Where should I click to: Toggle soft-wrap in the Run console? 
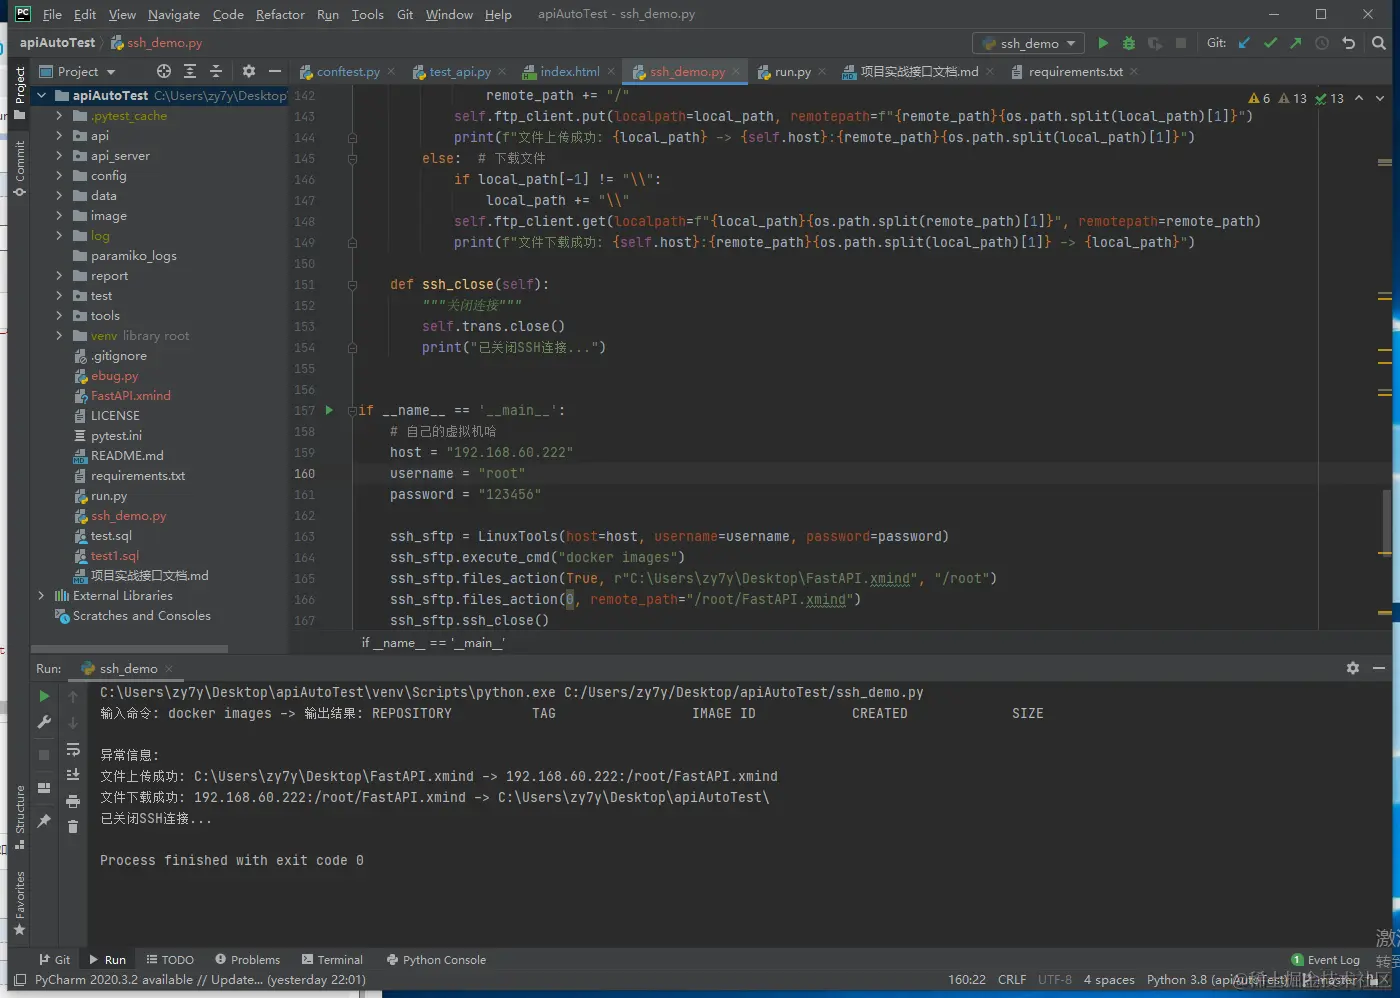73,749
